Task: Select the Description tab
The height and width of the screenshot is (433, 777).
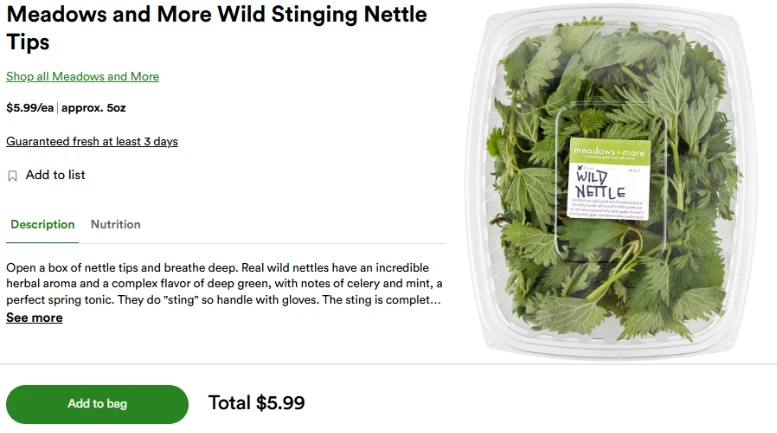Action: (x=42, y=224)
